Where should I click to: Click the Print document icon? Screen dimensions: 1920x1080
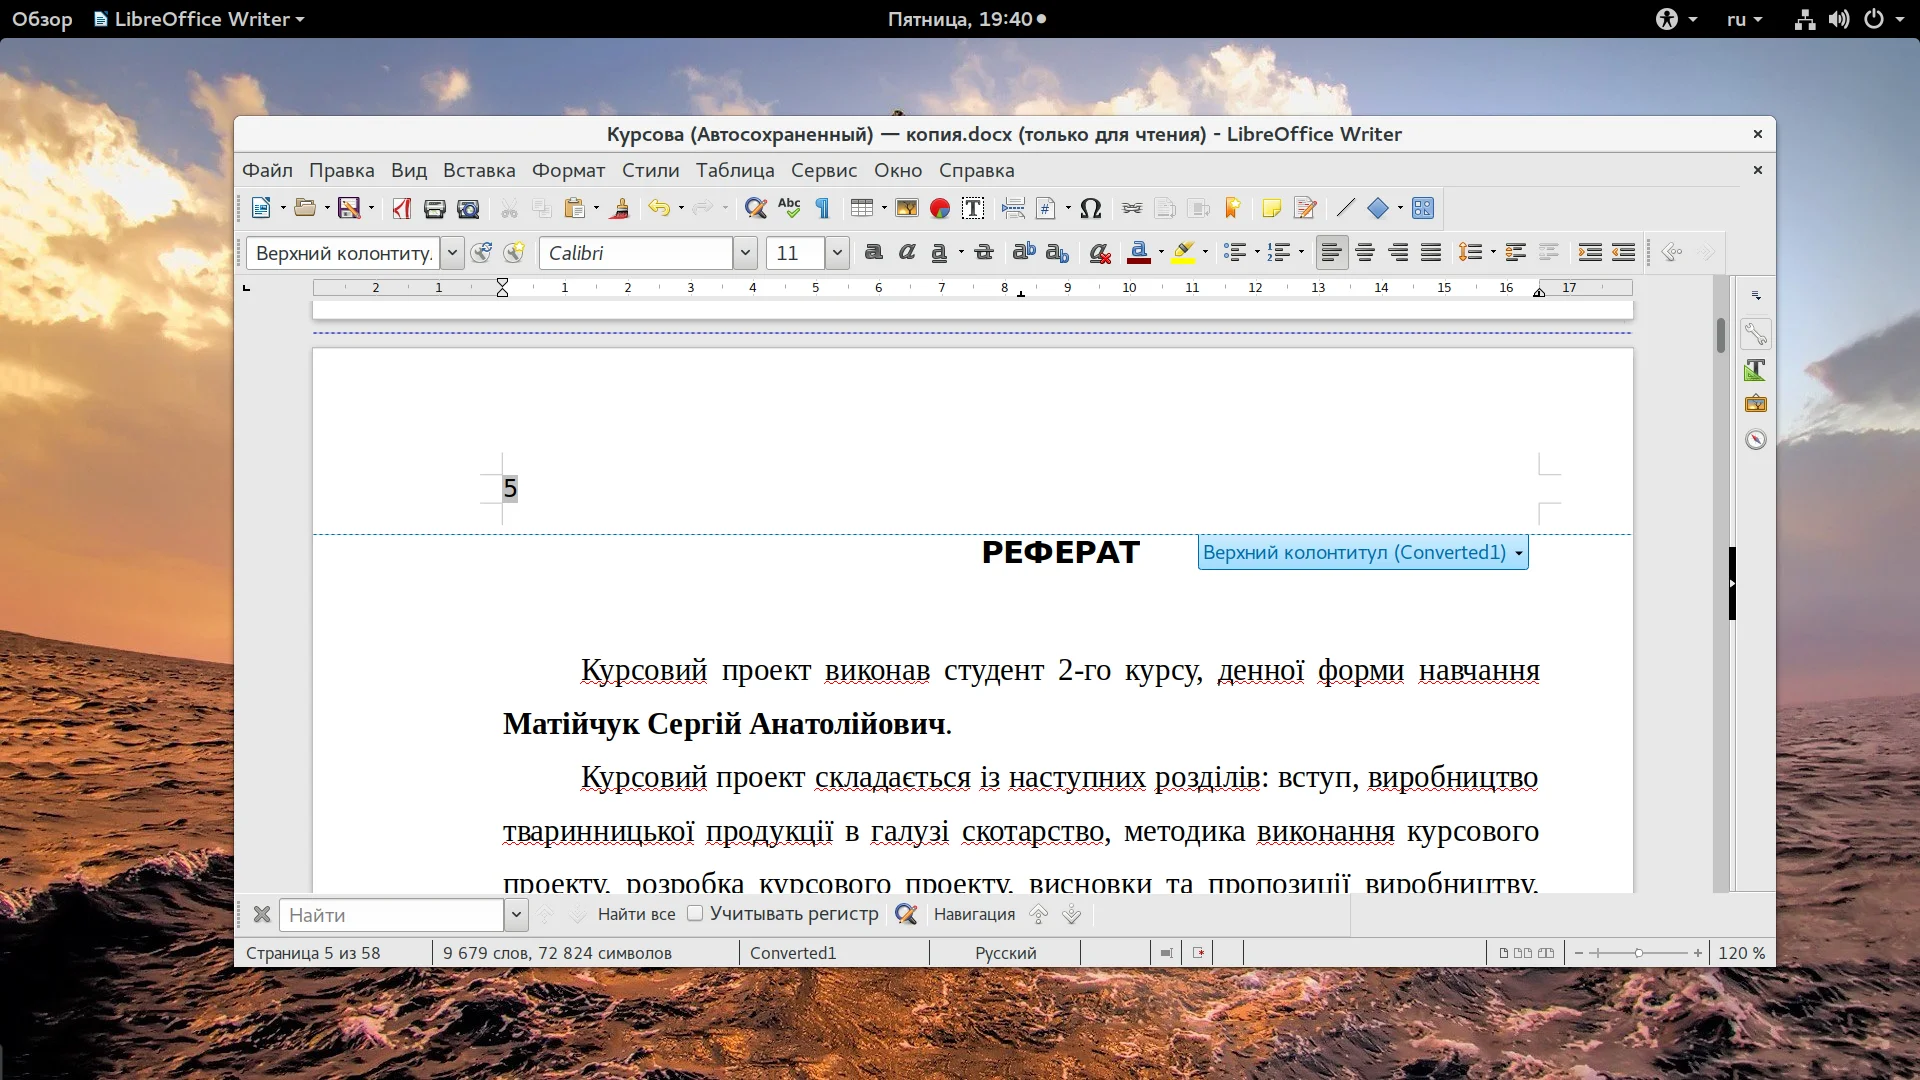click(434, 208)
